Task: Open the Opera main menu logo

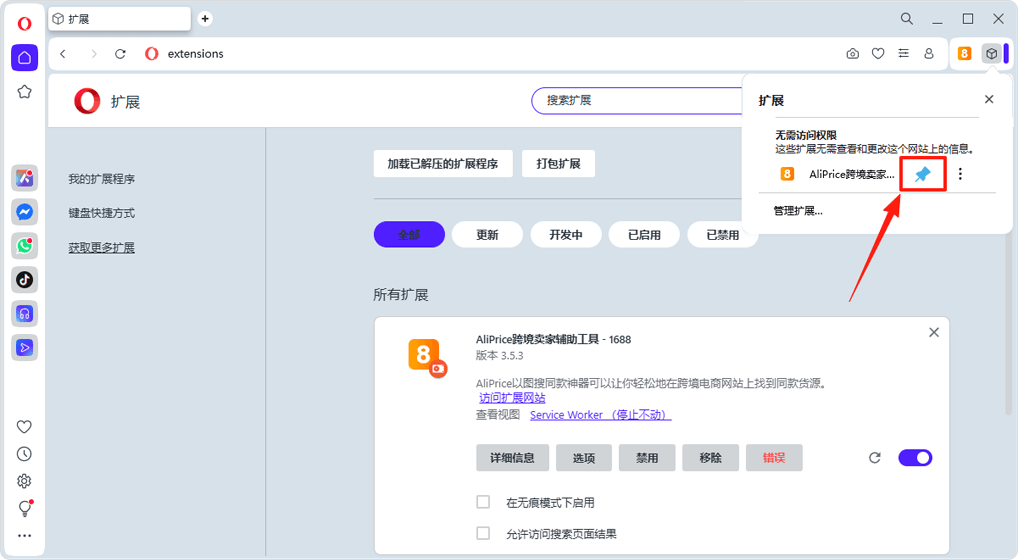Action: point(25,23)
